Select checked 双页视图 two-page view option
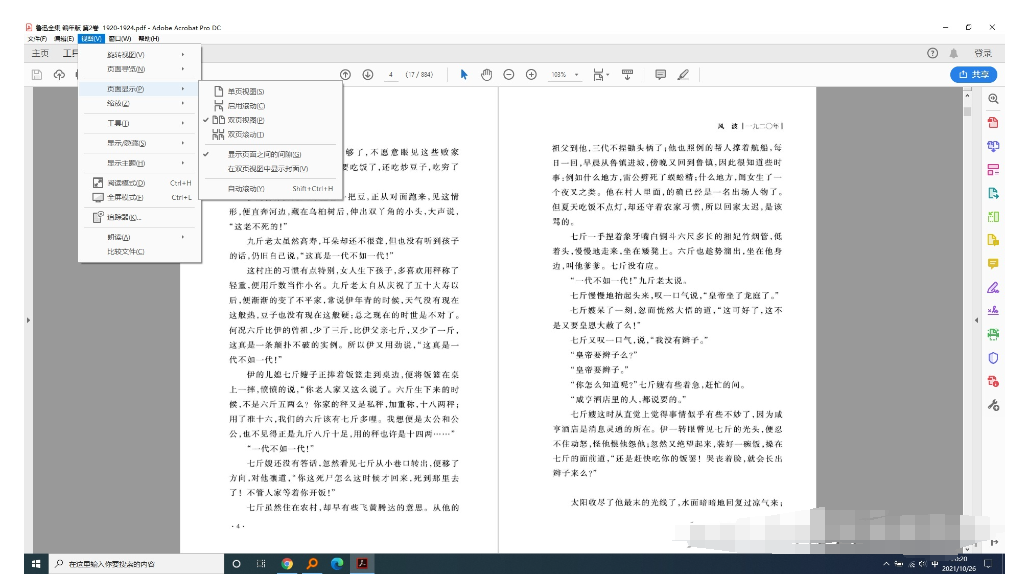This screenshot has width=1030, height=582. click(x=271, y=120)
